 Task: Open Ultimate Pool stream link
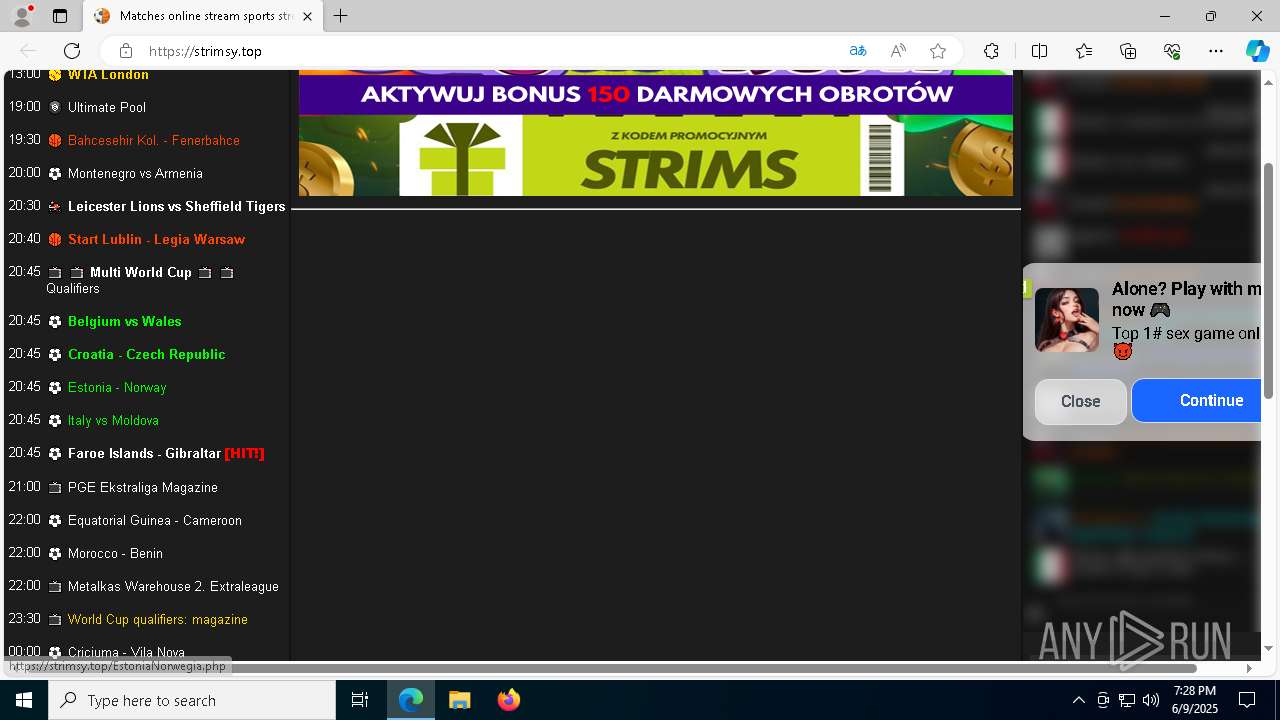[107, 107]
